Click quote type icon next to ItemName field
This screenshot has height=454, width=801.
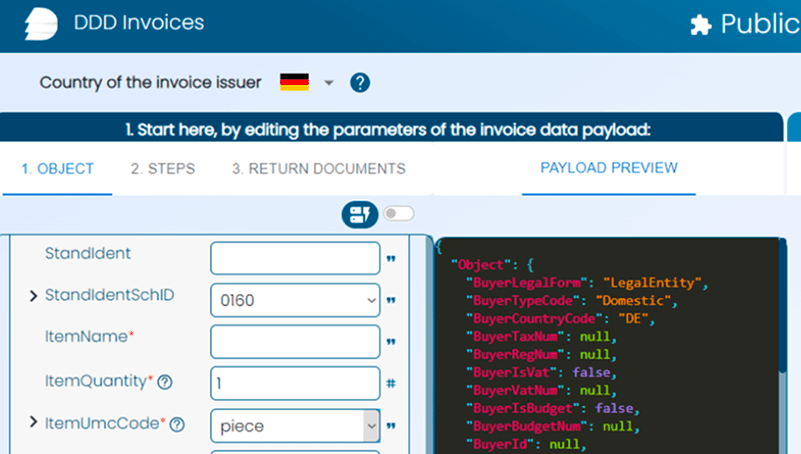pyautogui.click(x=391, y=342)
